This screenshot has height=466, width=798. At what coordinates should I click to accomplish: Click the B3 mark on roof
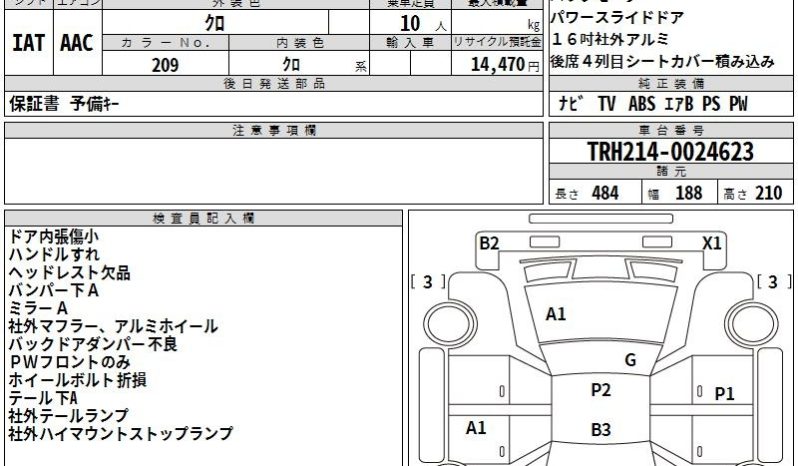coord(601,430)
